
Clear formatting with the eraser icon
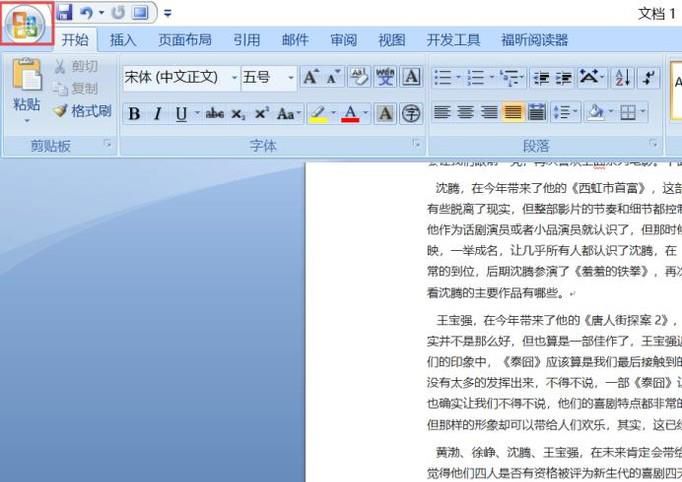pyautogui.click(x=359, y=77)
